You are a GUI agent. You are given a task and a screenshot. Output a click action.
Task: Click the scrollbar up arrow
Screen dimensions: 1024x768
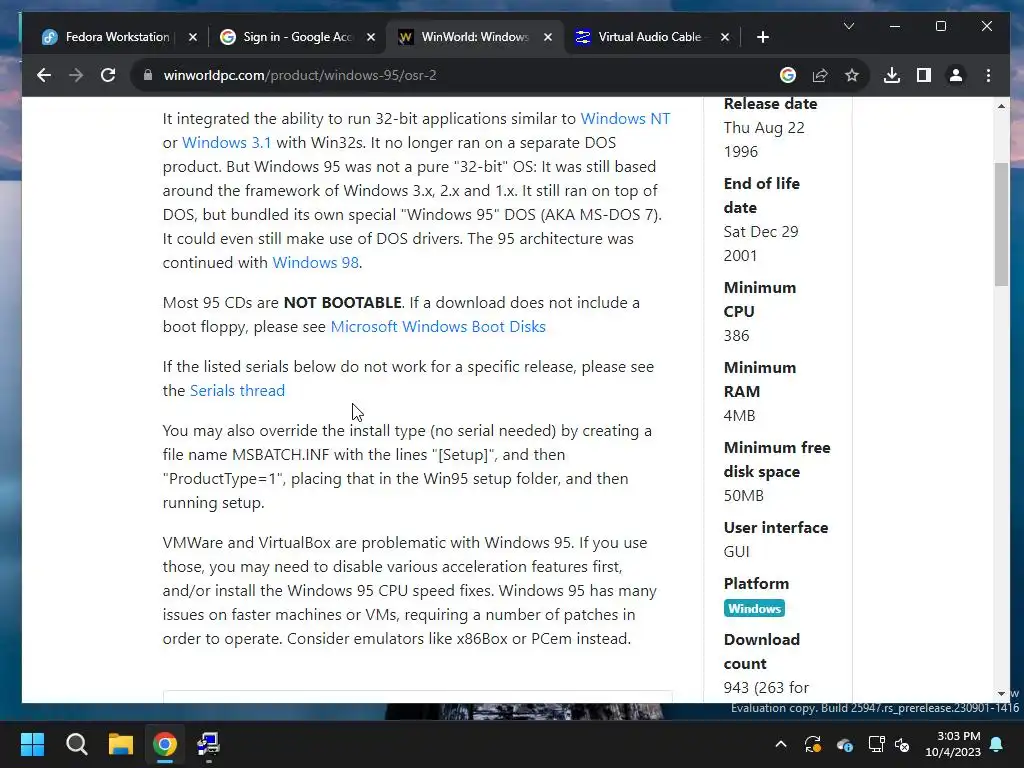click(x=1001, y=106)
